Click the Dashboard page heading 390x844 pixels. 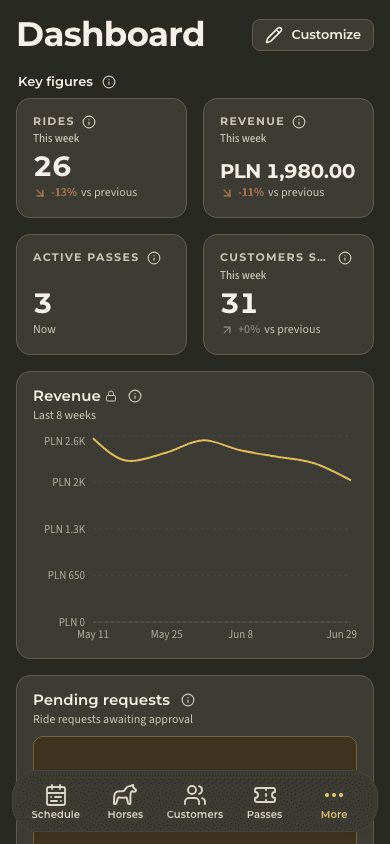[111, 34]
